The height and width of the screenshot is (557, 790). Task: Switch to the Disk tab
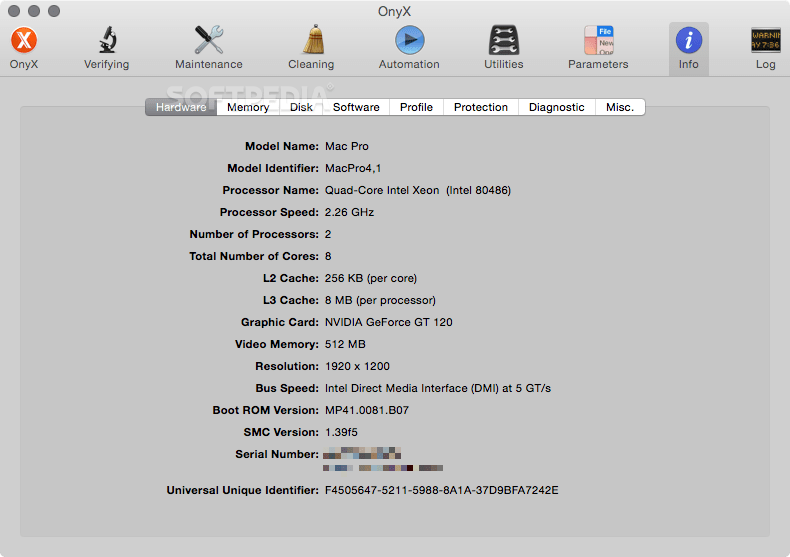click(x=301, y=107)
